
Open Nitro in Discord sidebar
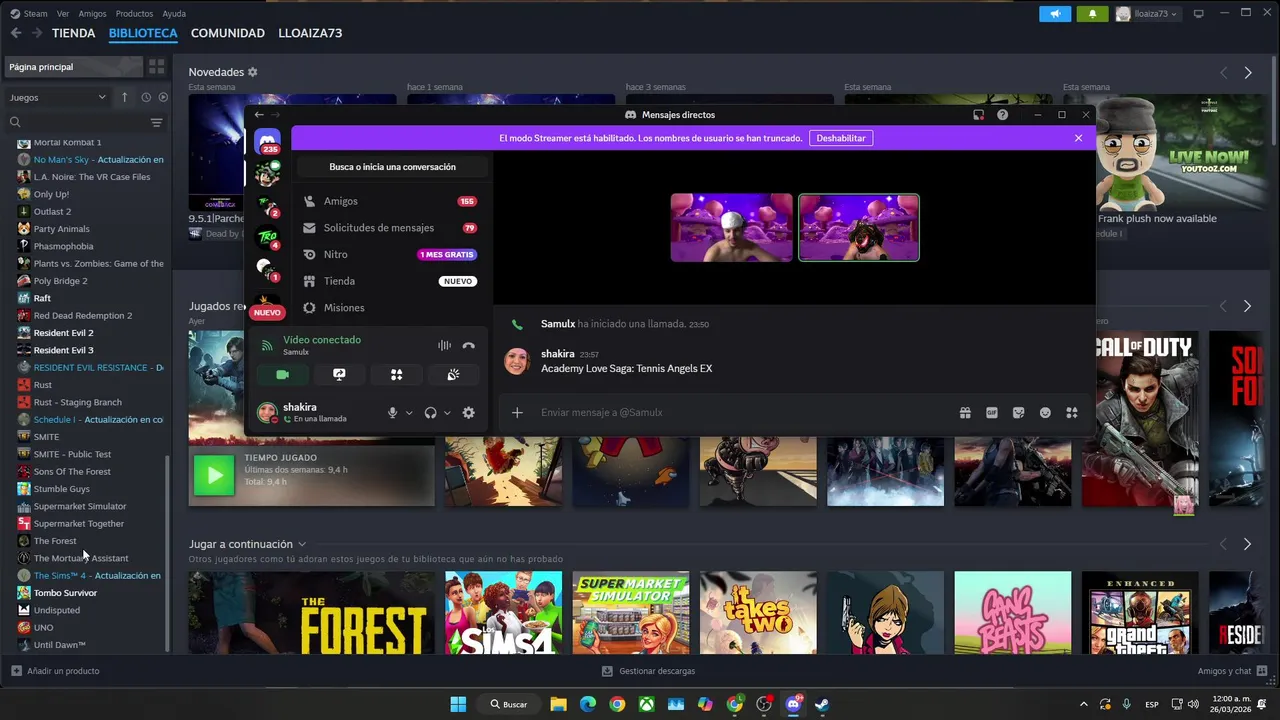click(390, 254)
